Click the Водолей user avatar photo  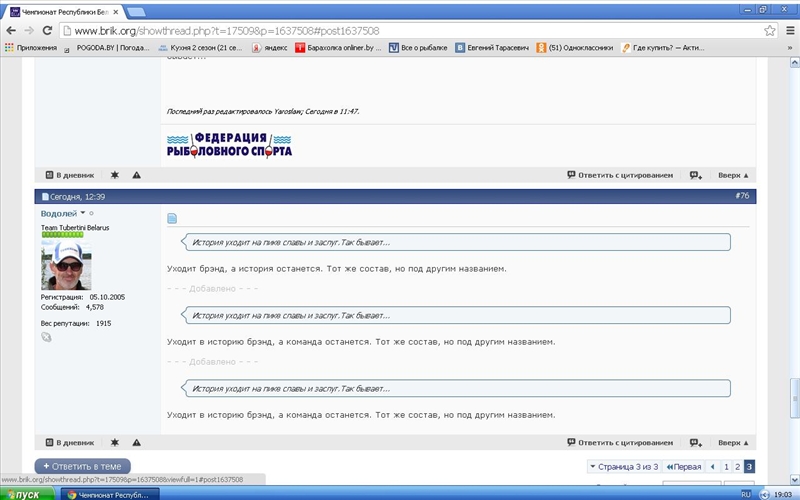[66, 265]
